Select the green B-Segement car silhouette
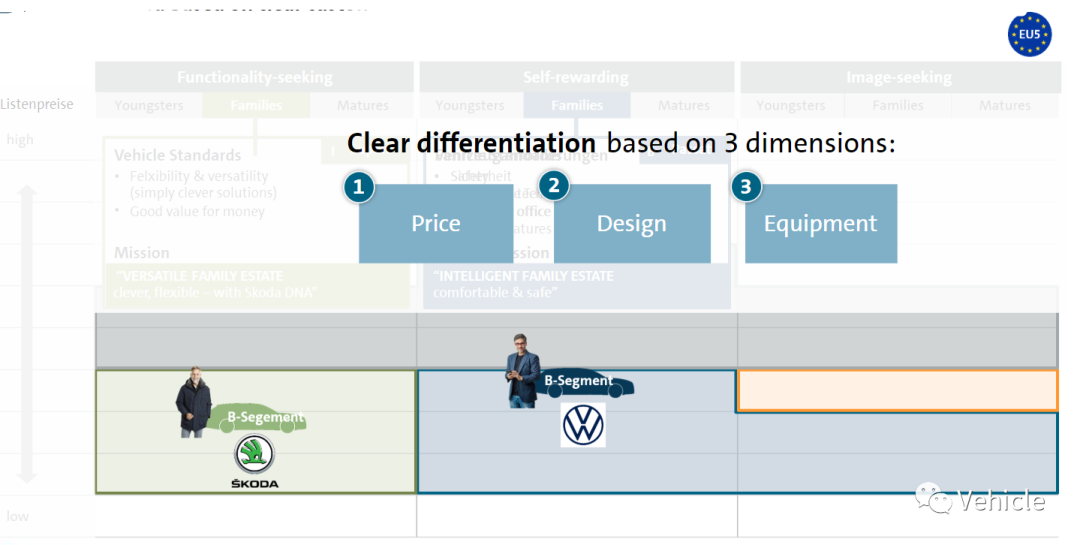Screen dimensions: 1080x545 [256, 419]
